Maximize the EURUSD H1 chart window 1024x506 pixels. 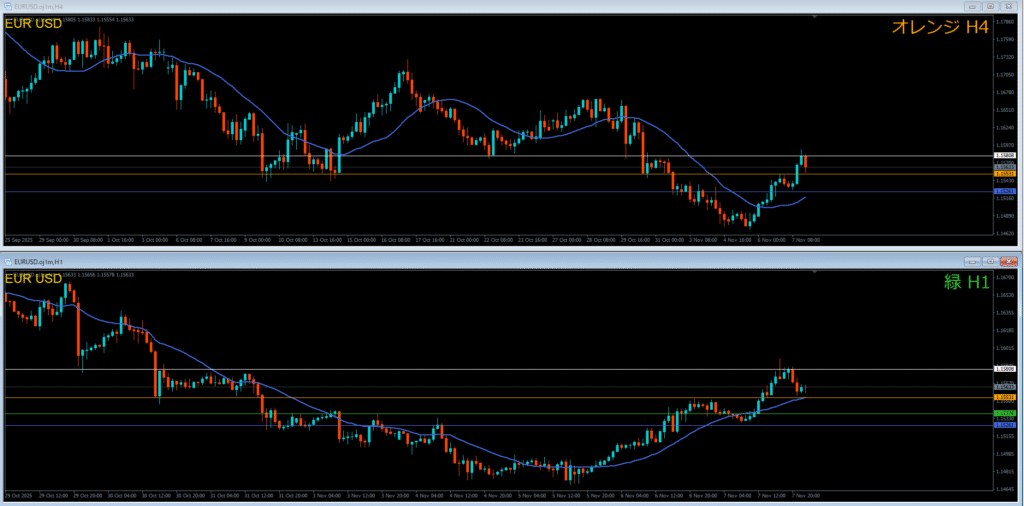990,260
